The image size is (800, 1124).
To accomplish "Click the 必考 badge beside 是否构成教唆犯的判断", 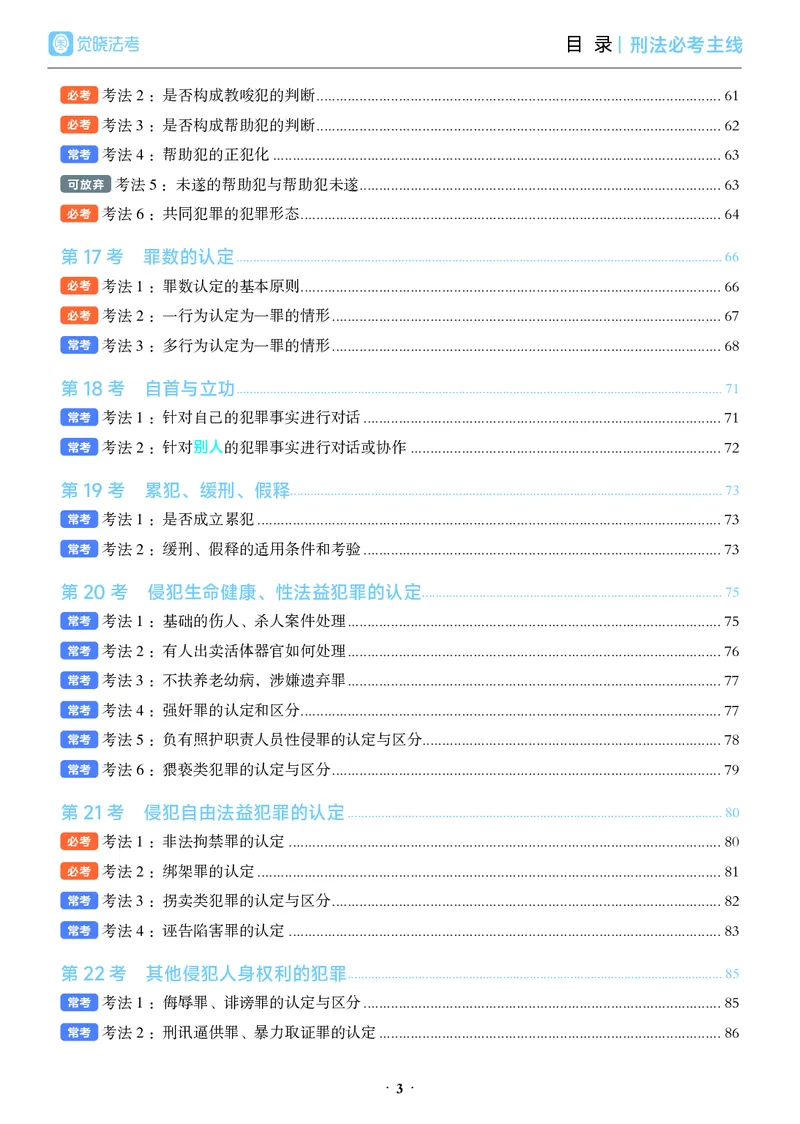I will pyautogui.click(x=79, y=95).
